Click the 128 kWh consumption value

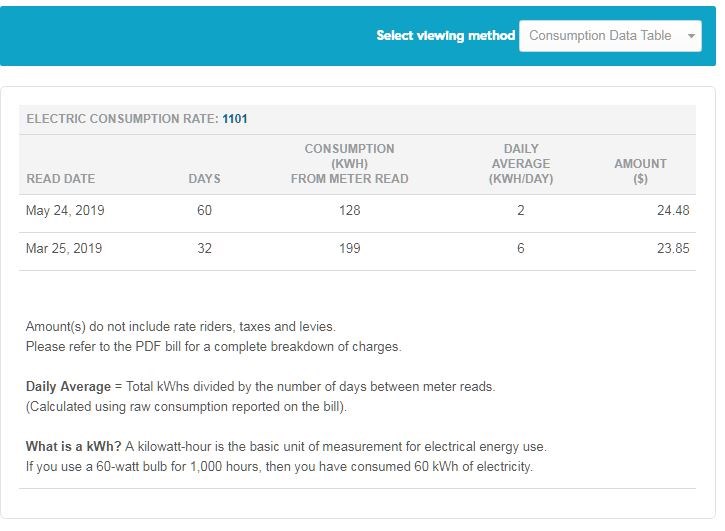[x=349, y=211]
